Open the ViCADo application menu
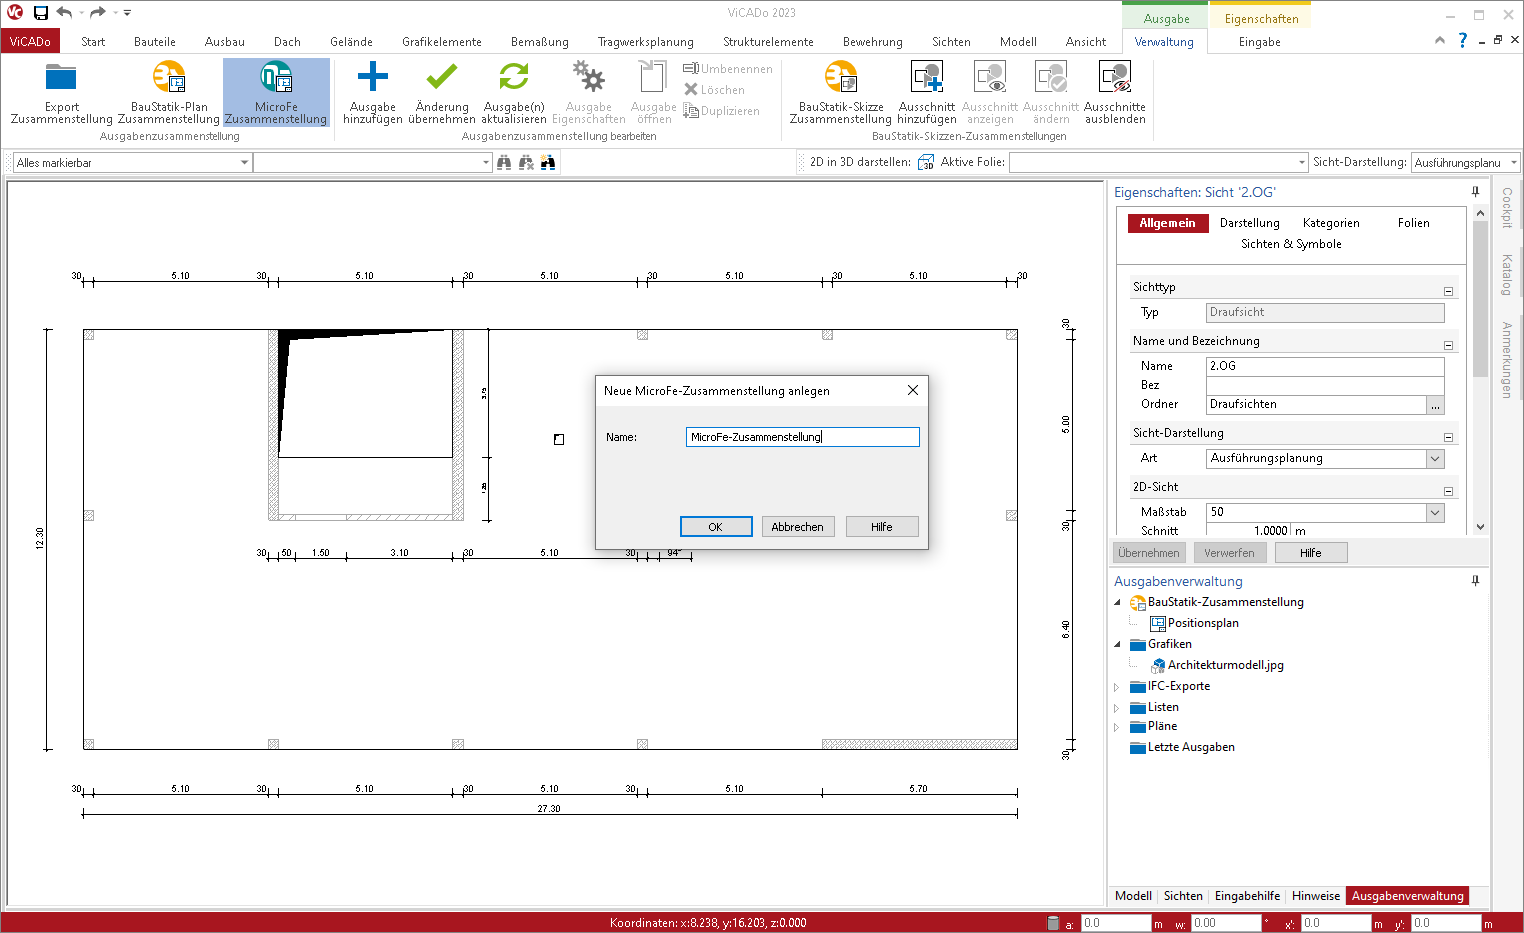This screenshot has width=1524, height=933. 30,41
